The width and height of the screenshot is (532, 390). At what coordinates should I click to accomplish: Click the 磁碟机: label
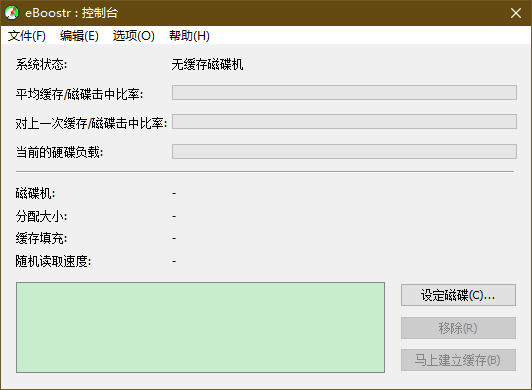click(35, 193)
